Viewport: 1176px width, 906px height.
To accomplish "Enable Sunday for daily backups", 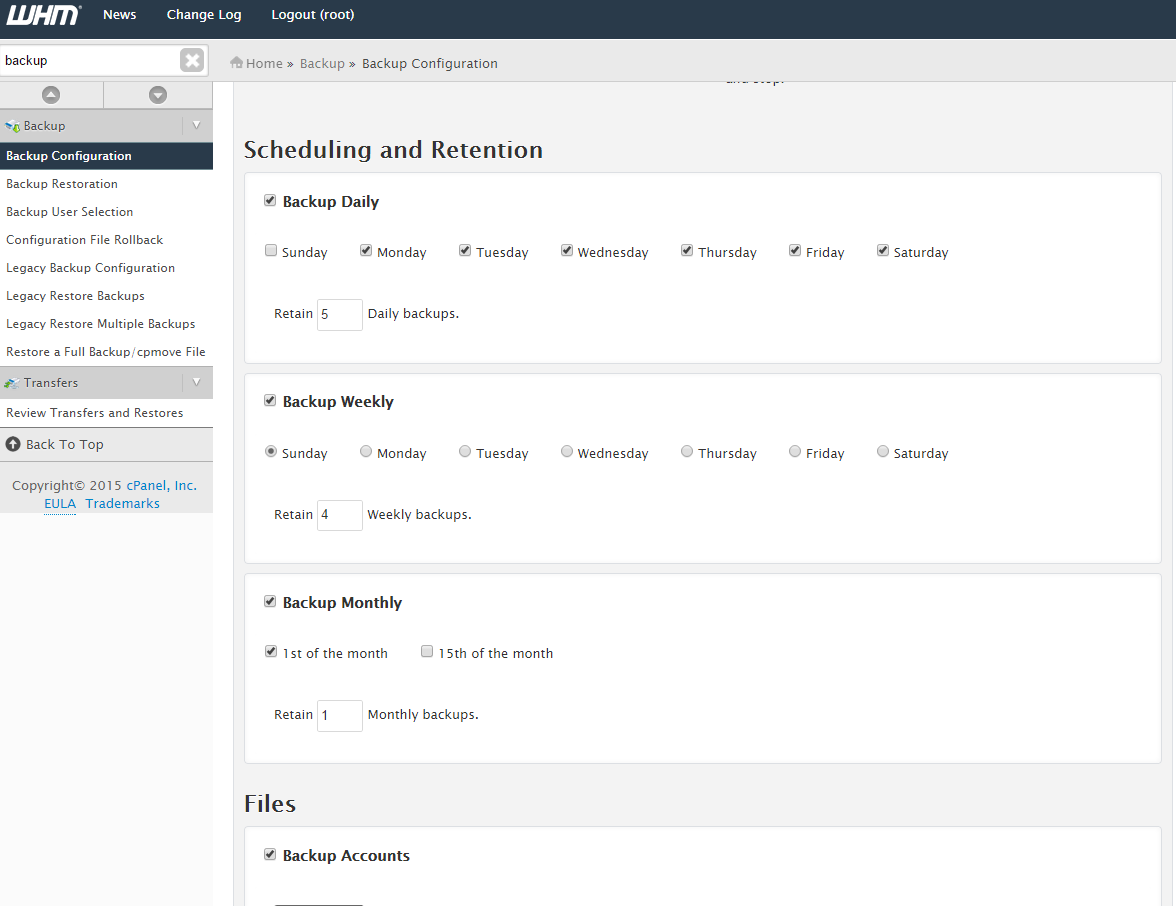I will pyautogui.click(x=271, y=251).
